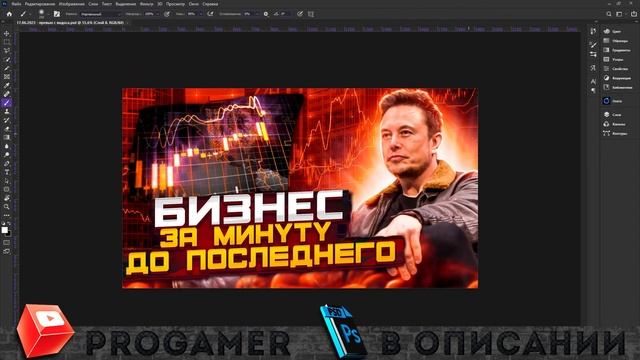Select the Eraser tool

[7, 129]
